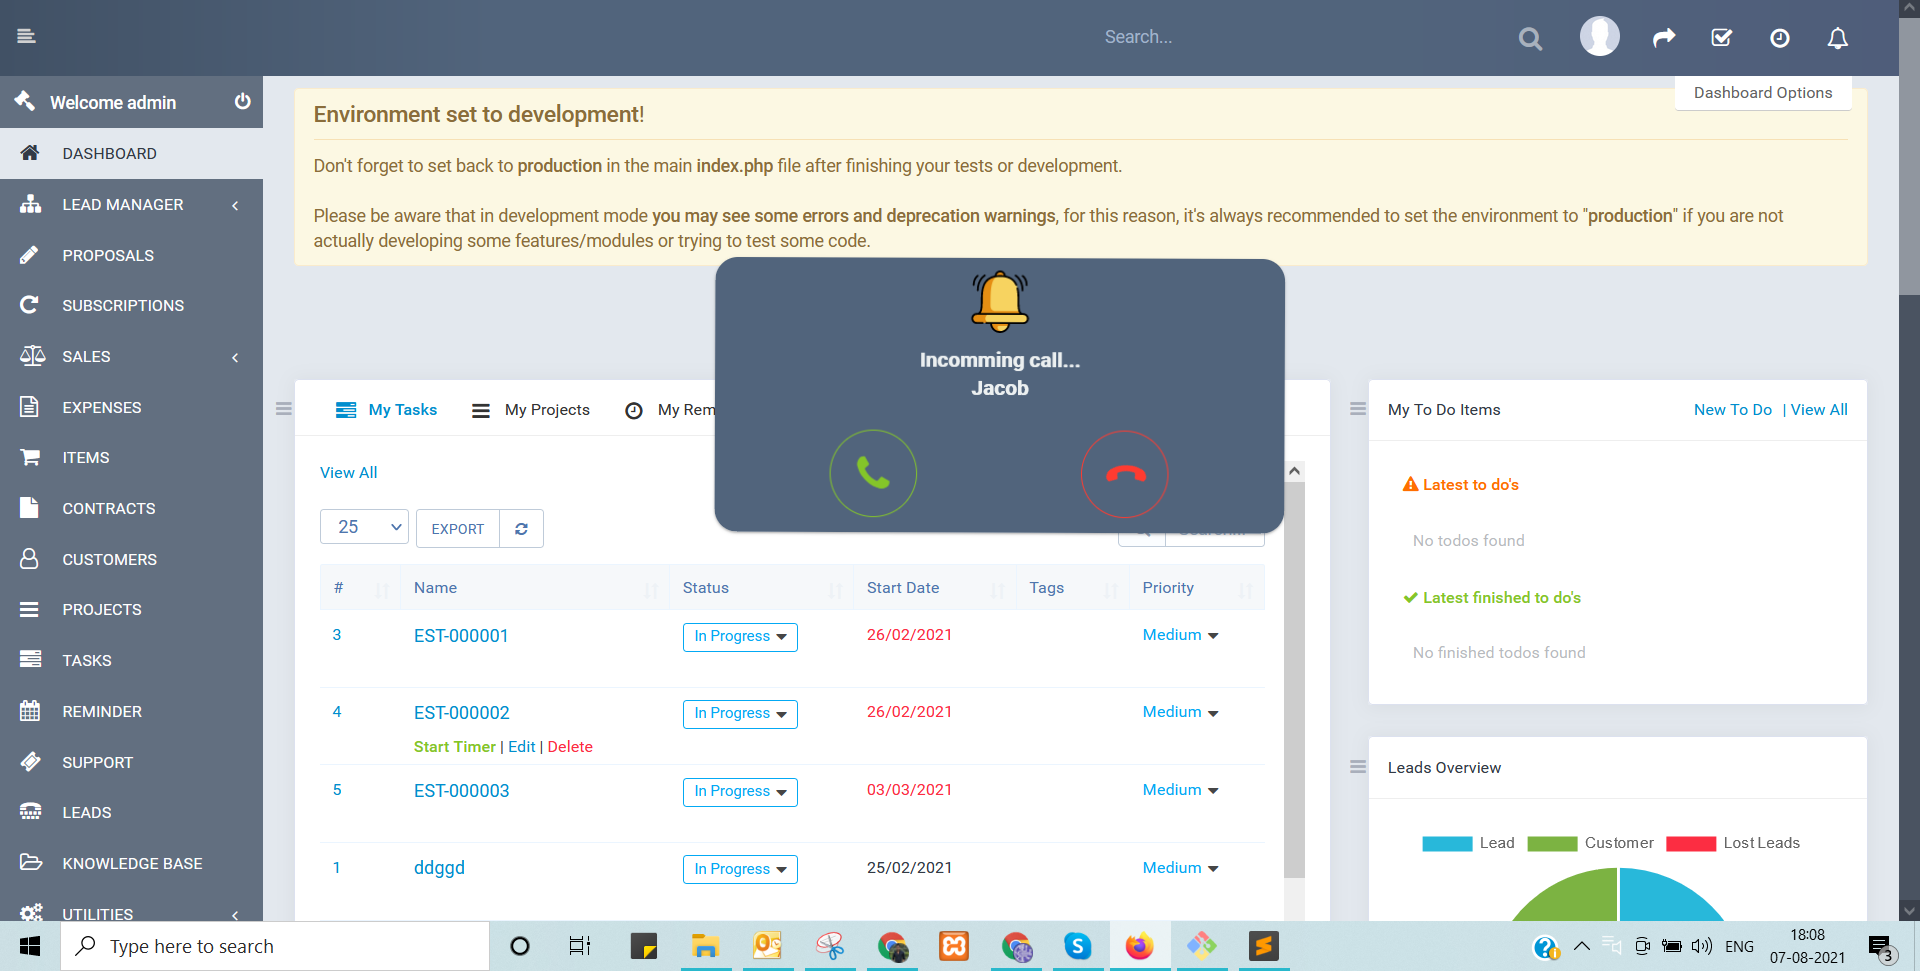Open the entries-per-page 25 dropdown

tap(363, 527)
